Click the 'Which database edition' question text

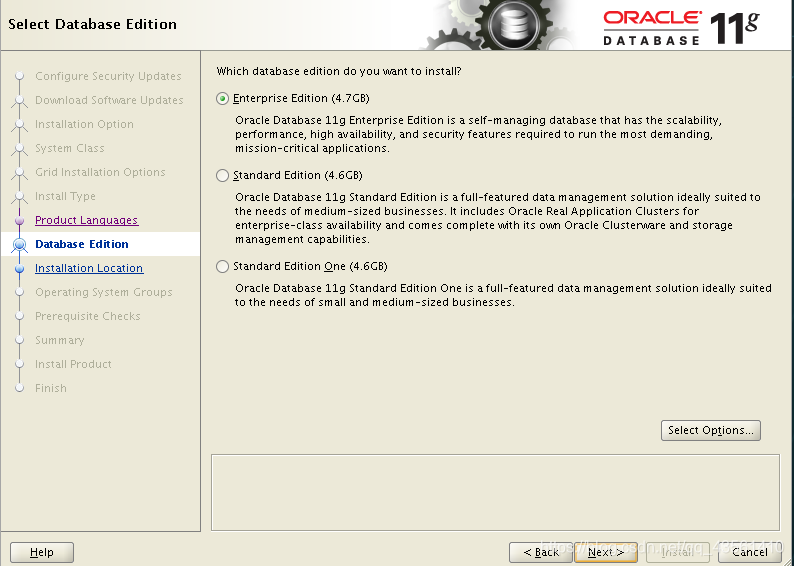point(339,71)
